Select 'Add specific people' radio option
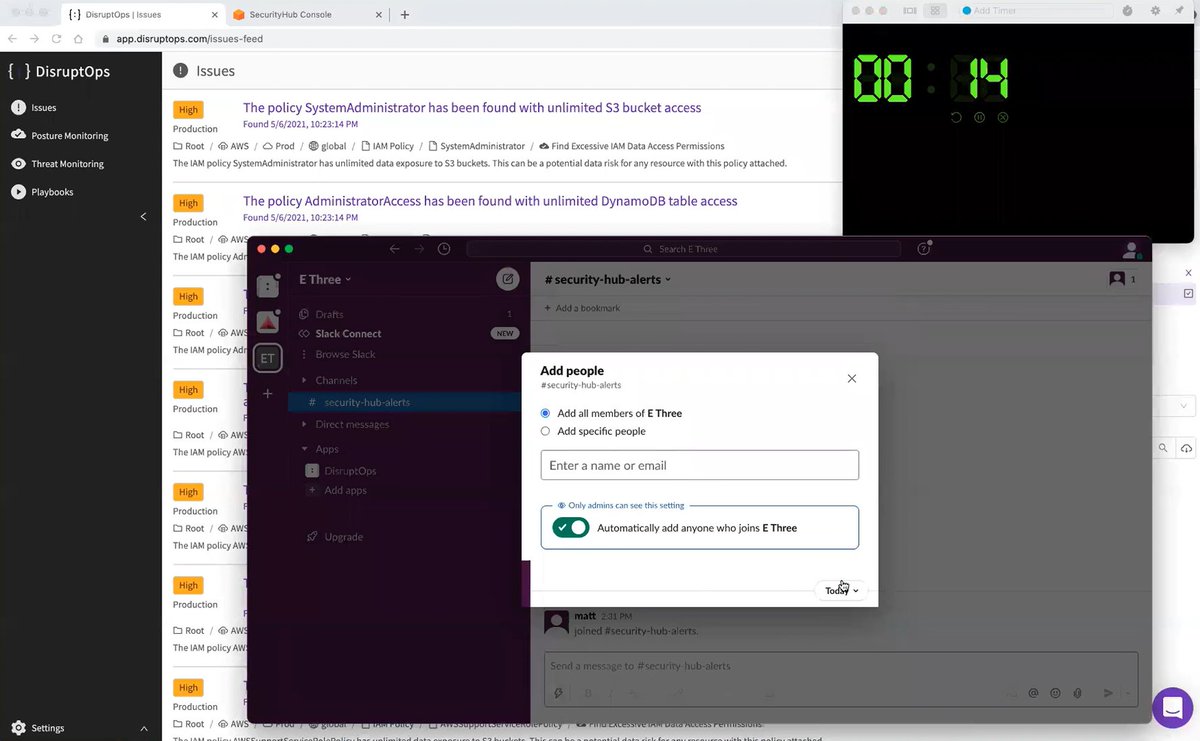The image size is (1200, 741). (x=545, y=431)
